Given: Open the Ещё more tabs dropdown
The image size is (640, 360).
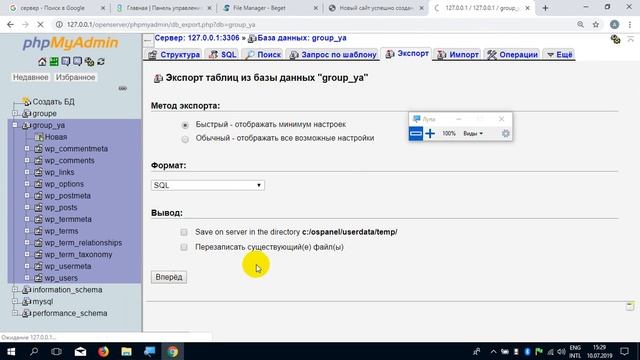Looking at the screenshot, I should (560, 55).
